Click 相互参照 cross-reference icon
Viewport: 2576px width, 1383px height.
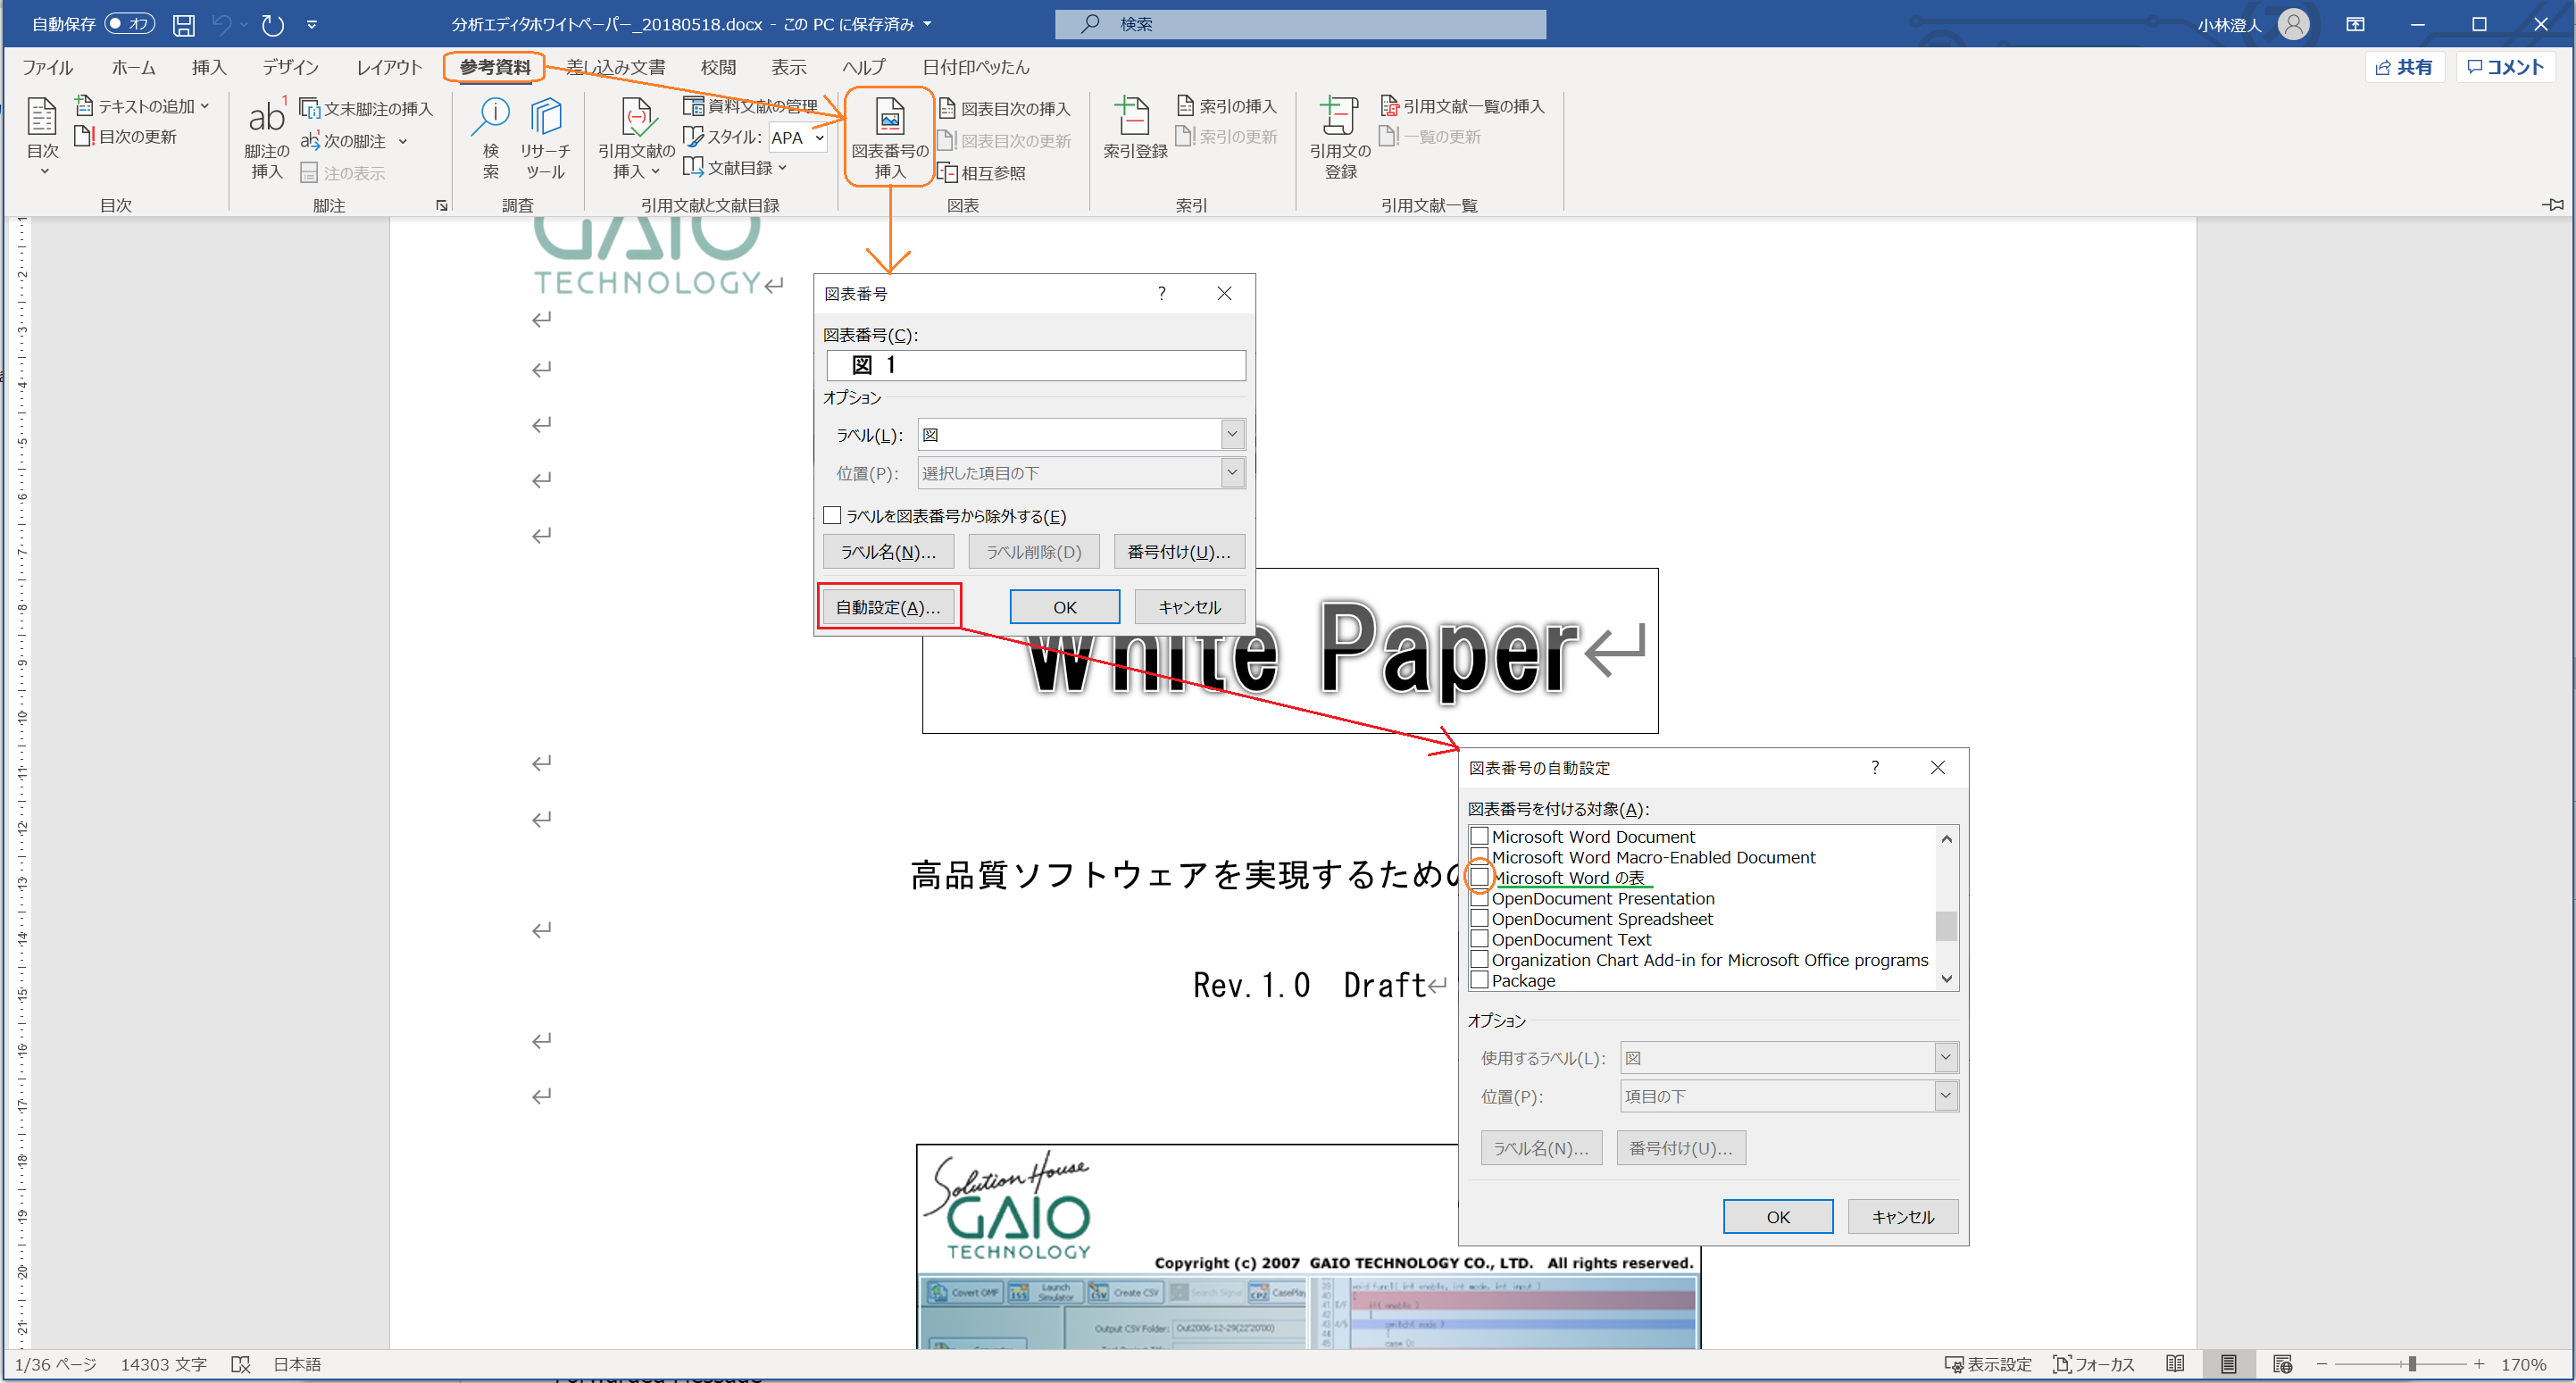947,172
